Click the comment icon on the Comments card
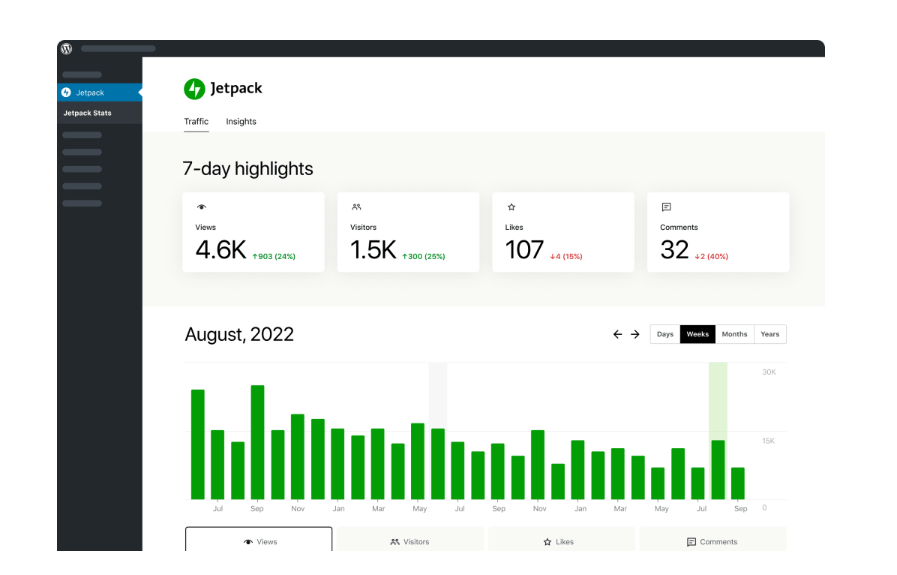This screenshot has width=897, height=575. (x=666, y=207)
